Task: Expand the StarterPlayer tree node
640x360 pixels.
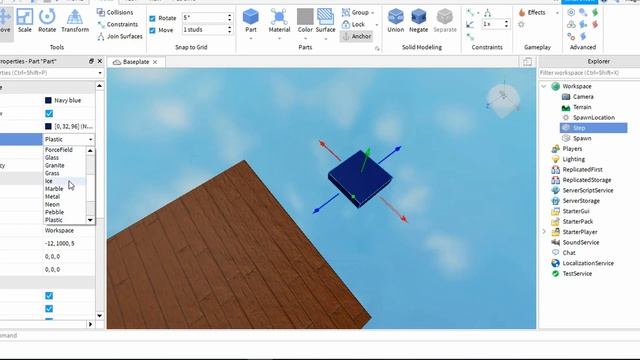Action: coord(544,232)
